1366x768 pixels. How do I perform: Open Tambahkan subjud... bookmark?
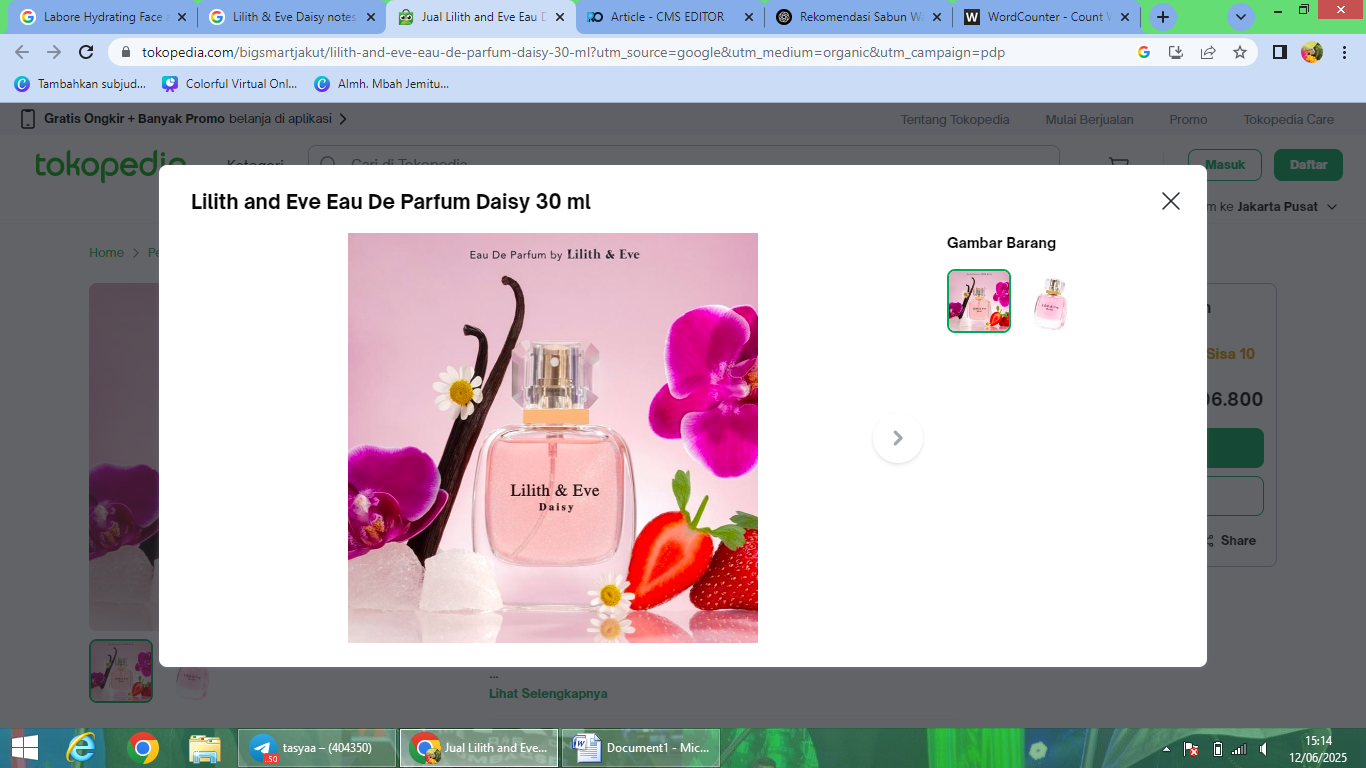click(80, 84)
